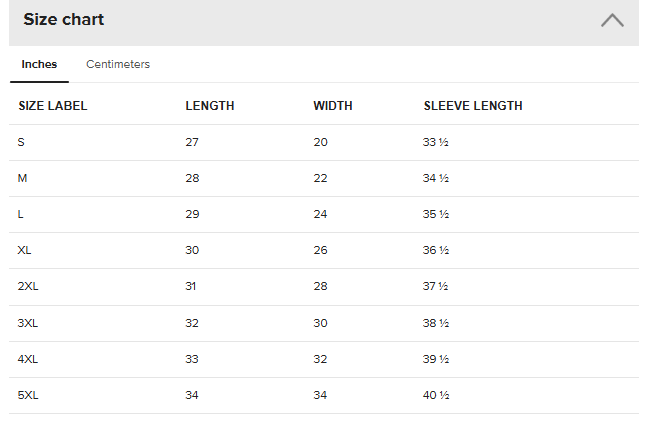Select the L size row label

pyautogui.click(x=21, y=214)
